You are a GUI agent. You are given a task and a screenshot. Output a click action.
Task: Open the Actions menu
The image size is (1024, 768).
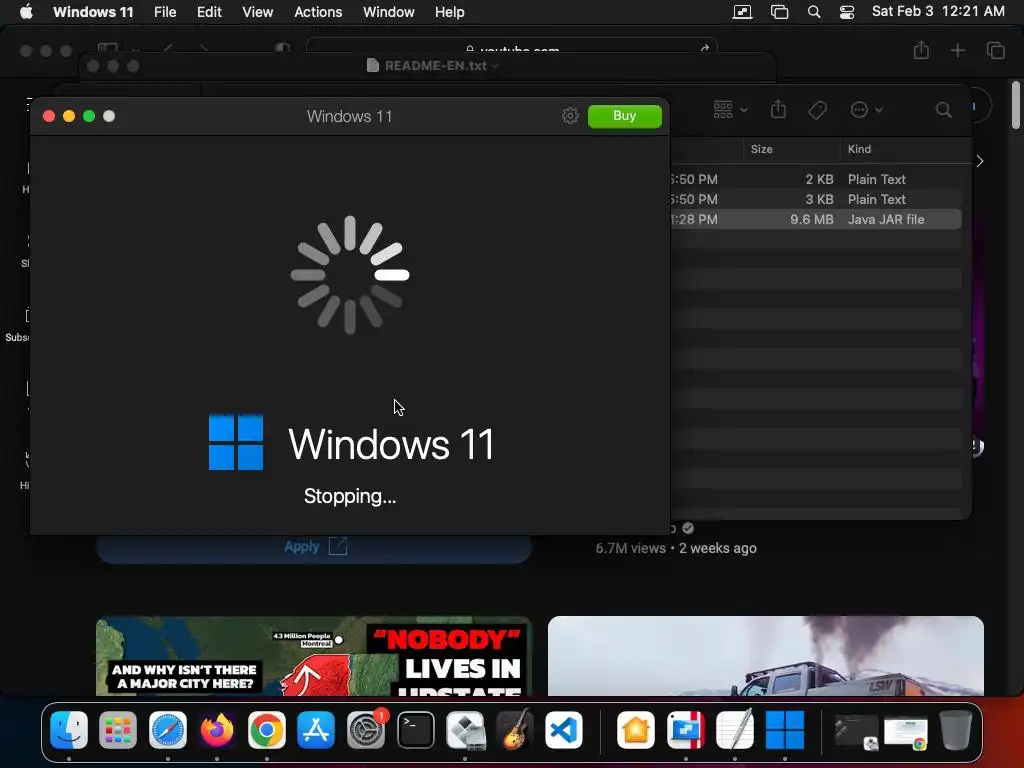point(318,12)
